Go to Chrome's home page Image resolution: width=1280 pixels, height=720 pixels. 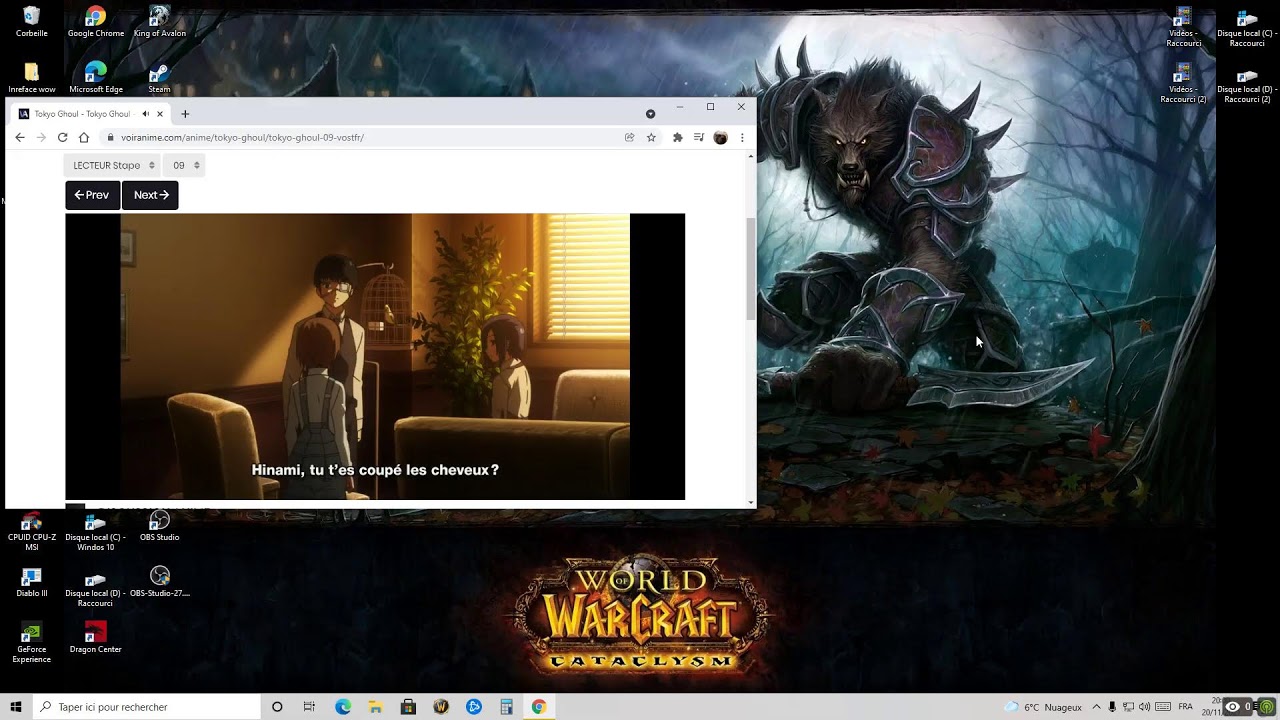[84, 137]
